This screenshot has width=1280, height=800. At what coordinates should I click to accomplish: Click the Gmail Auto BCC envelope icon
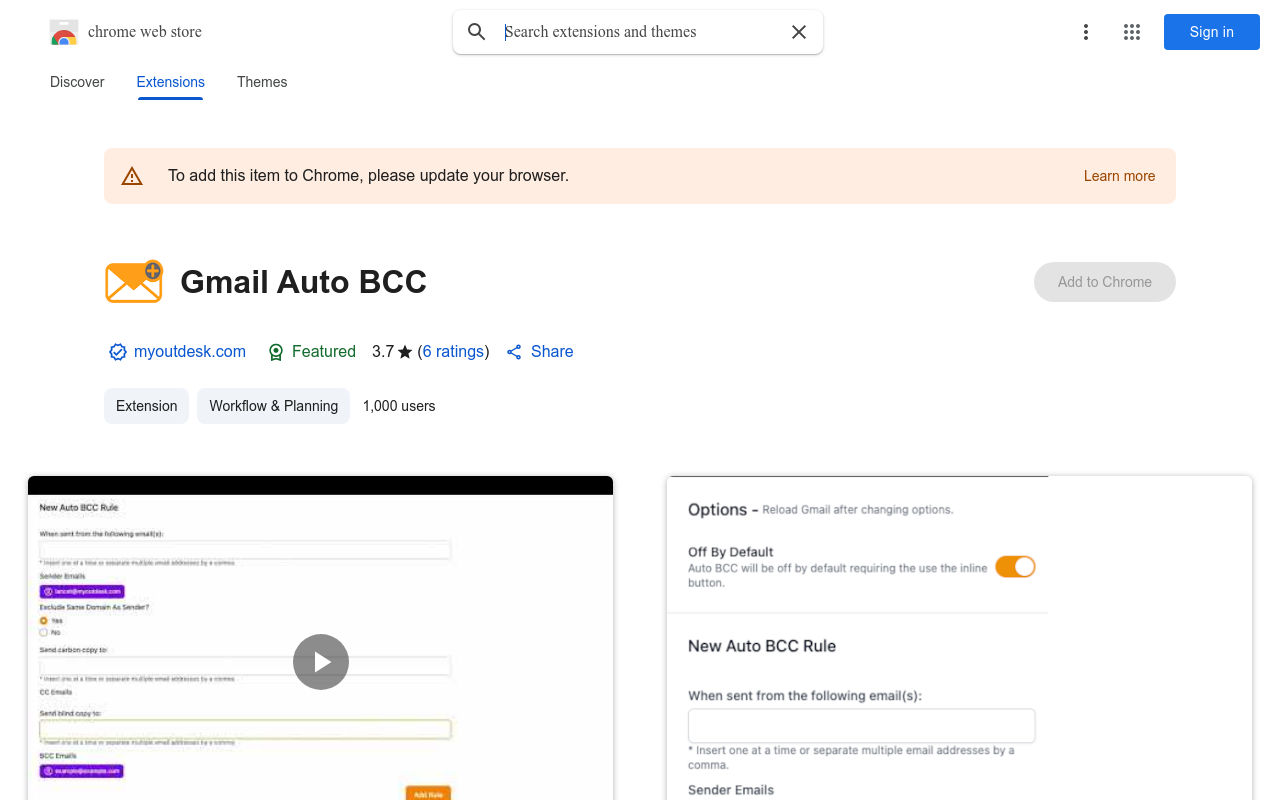pyautogui.click(x=134, y=282)
